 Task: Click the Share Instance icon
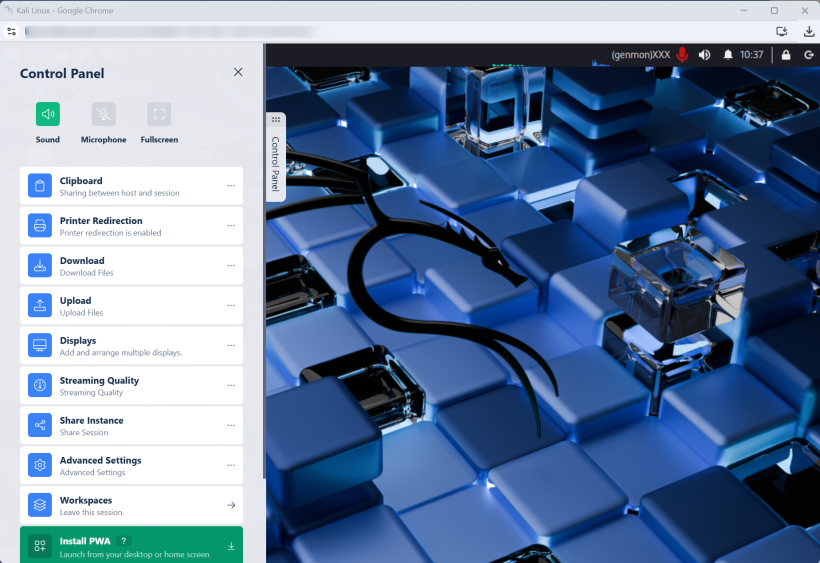tap(40, 426)
